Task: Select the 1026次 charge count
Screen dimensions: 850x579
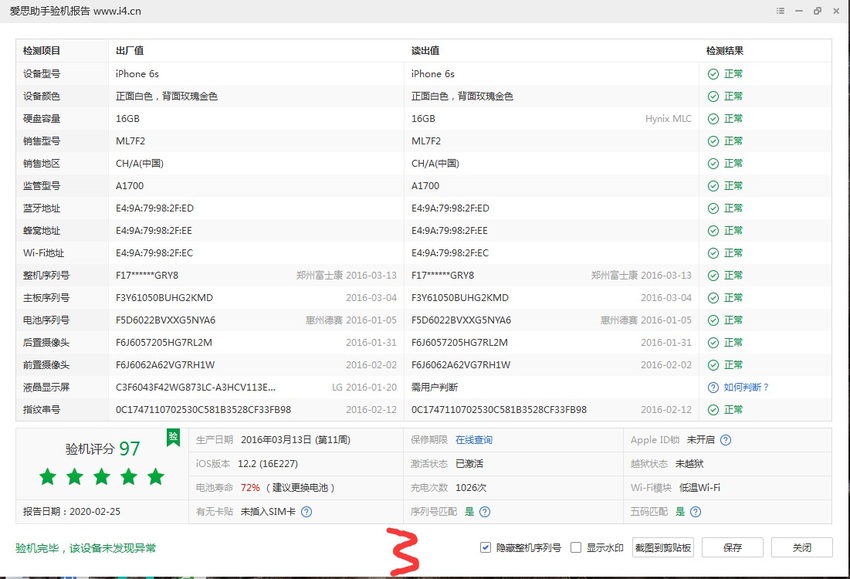Action: (x=471, y=487)
